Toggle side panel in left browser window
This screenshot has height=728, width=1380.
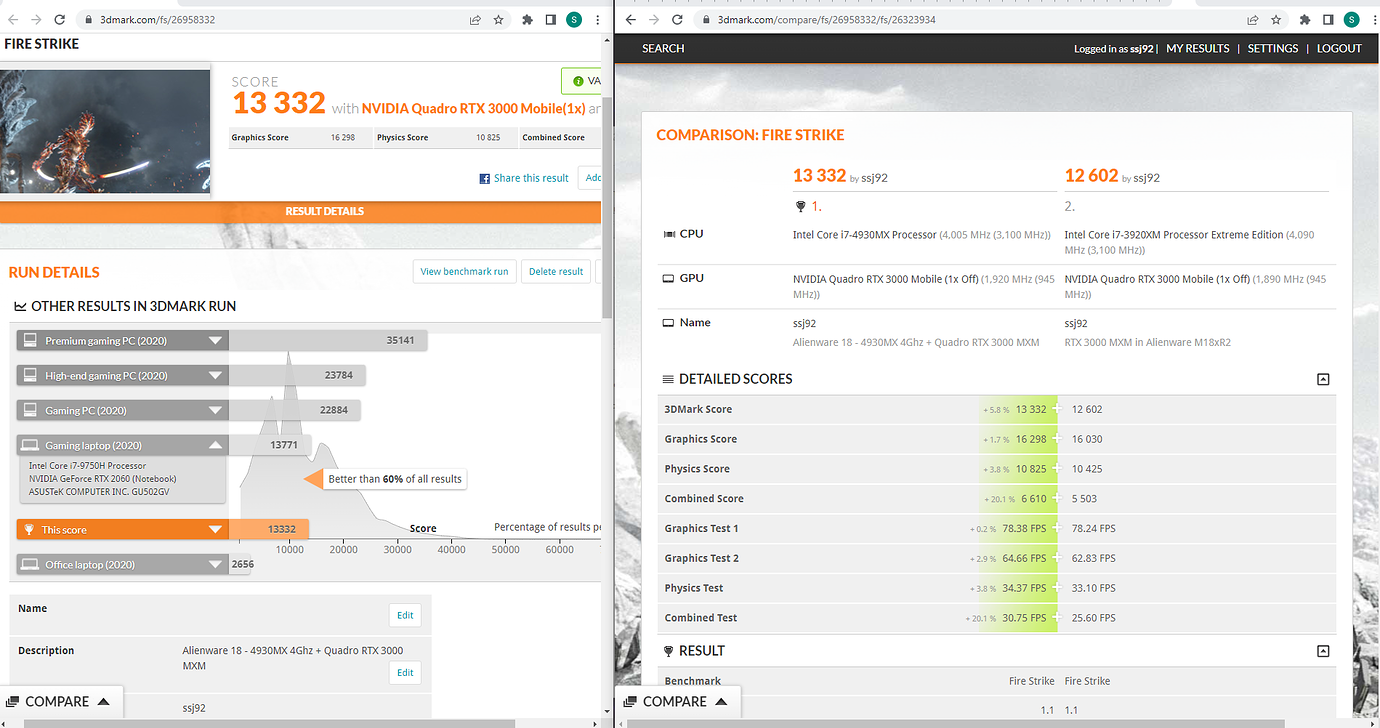pyautogui.click(x=550, y=19)
